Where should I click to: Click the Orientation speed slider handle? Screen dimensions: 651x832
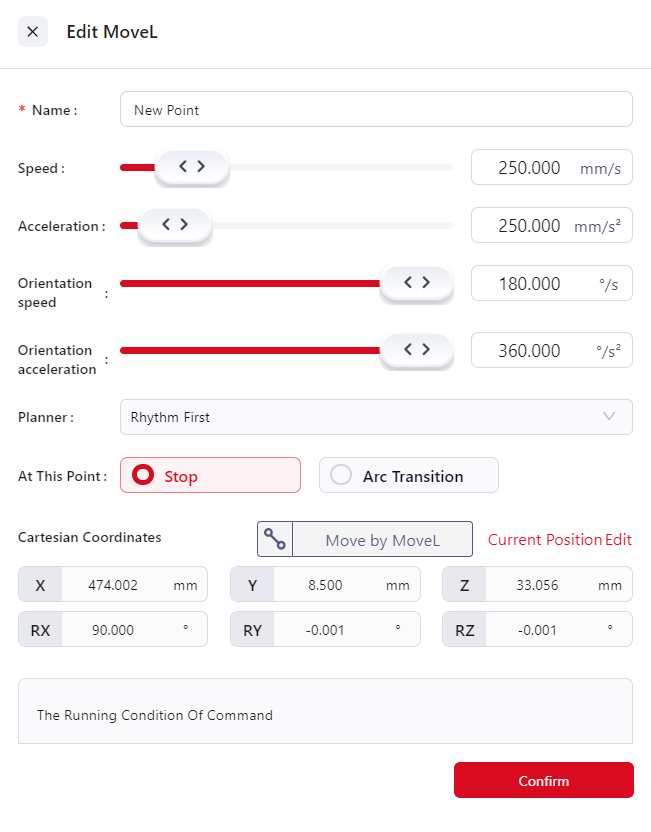[x=416, y=283]
